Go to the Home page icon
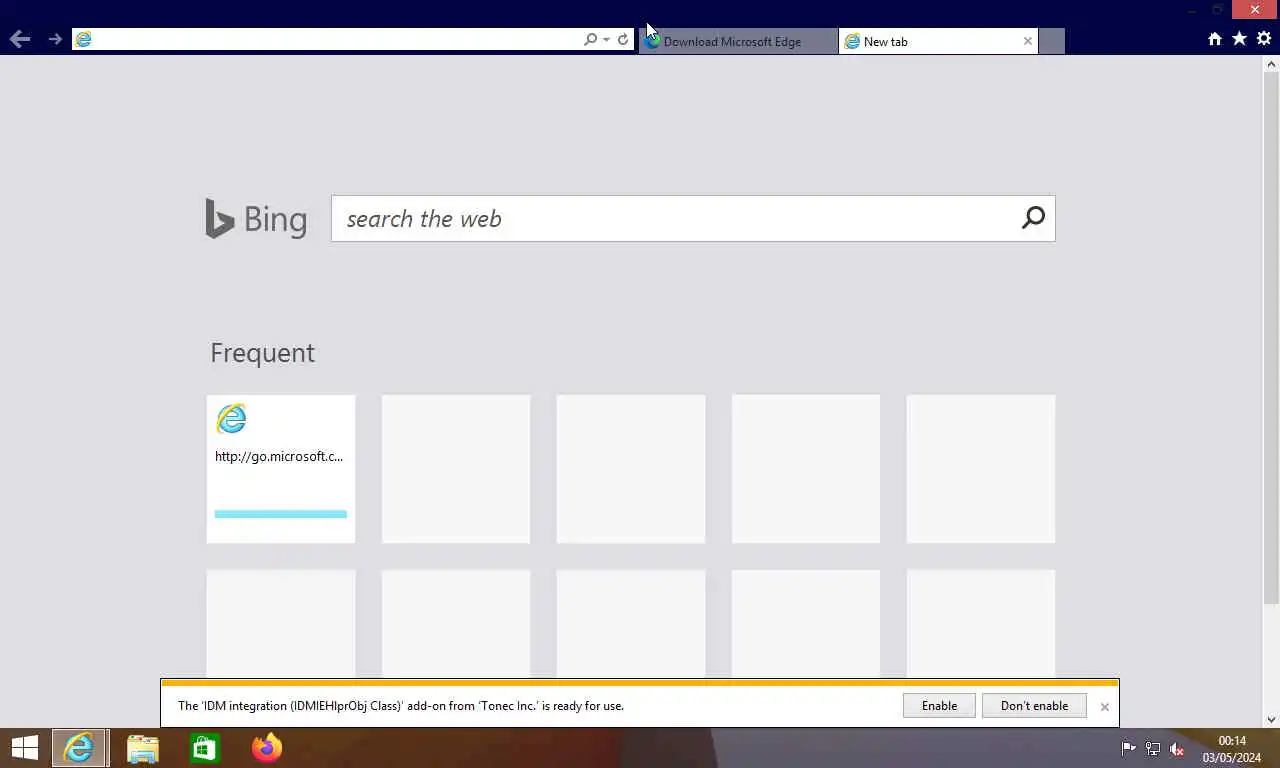 pyautogui.click(x=1215, y=39)
